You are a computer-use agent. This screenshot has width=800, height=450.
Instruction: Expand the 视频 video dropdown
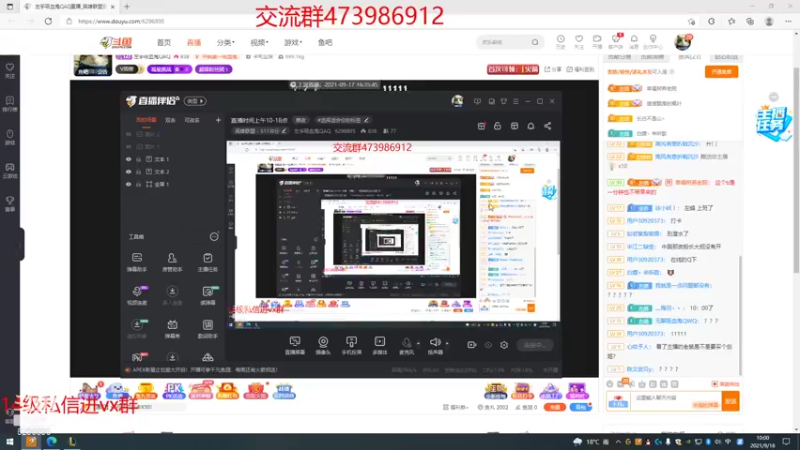(259, 42)
